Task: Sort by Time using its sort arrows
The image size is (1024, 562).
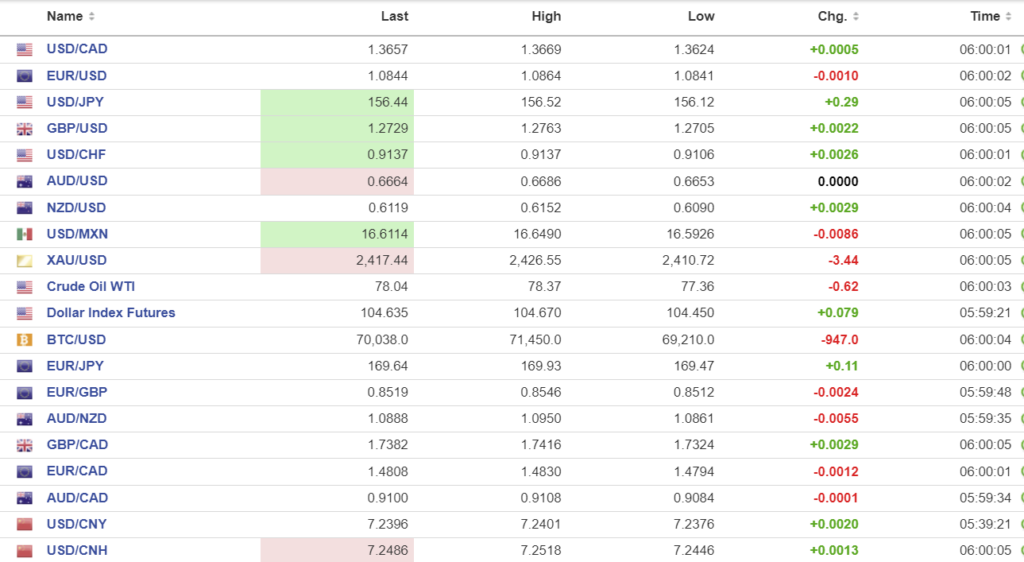Action: (1008, 17)
